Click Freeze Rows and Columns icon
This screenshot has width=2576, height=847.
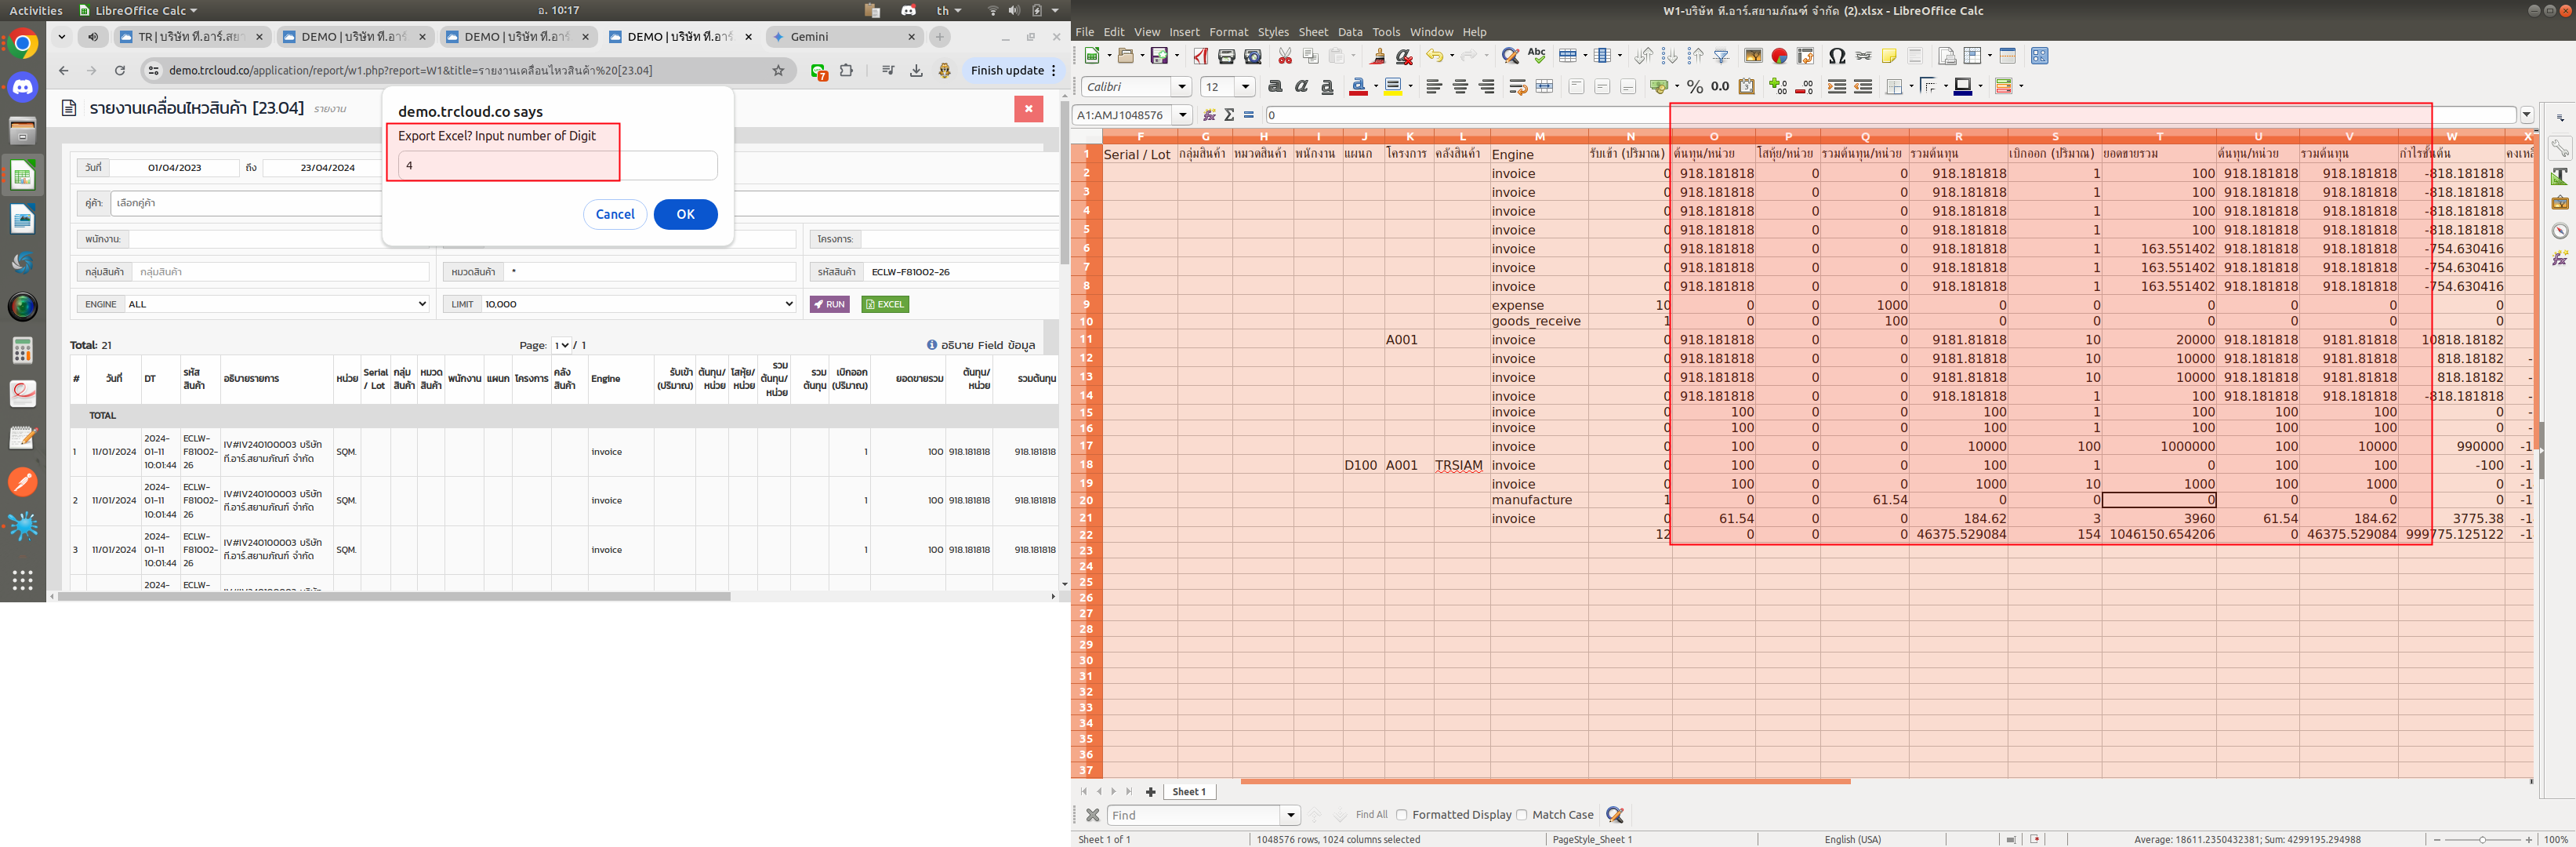click(1972, 56)
